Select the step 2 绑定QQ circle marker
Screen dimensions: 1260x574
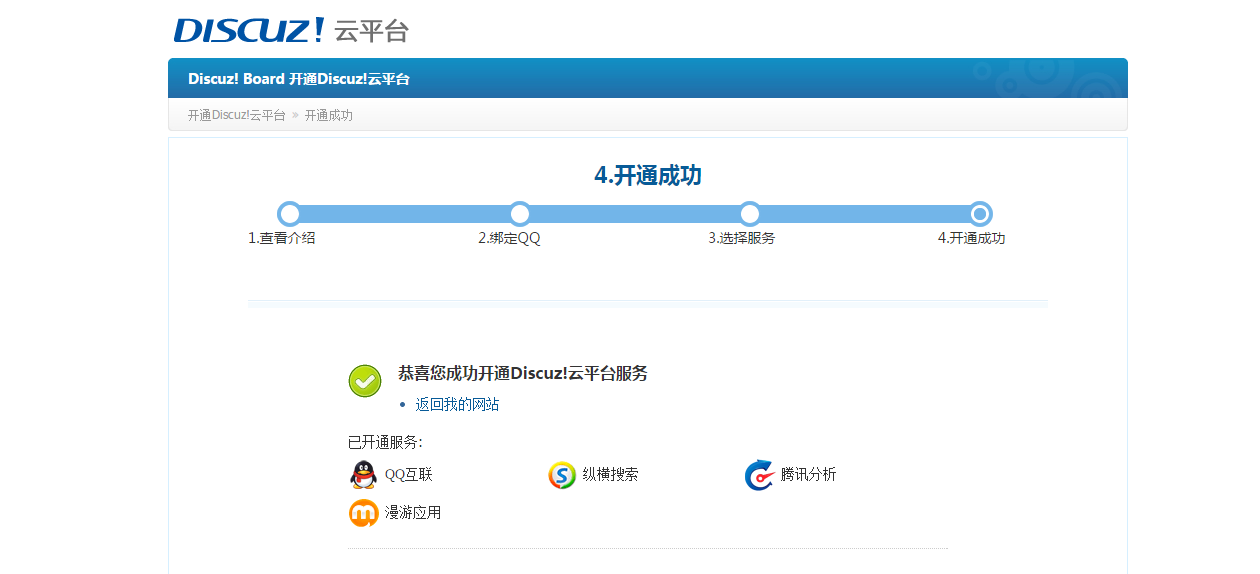click(x=519, y=213)
